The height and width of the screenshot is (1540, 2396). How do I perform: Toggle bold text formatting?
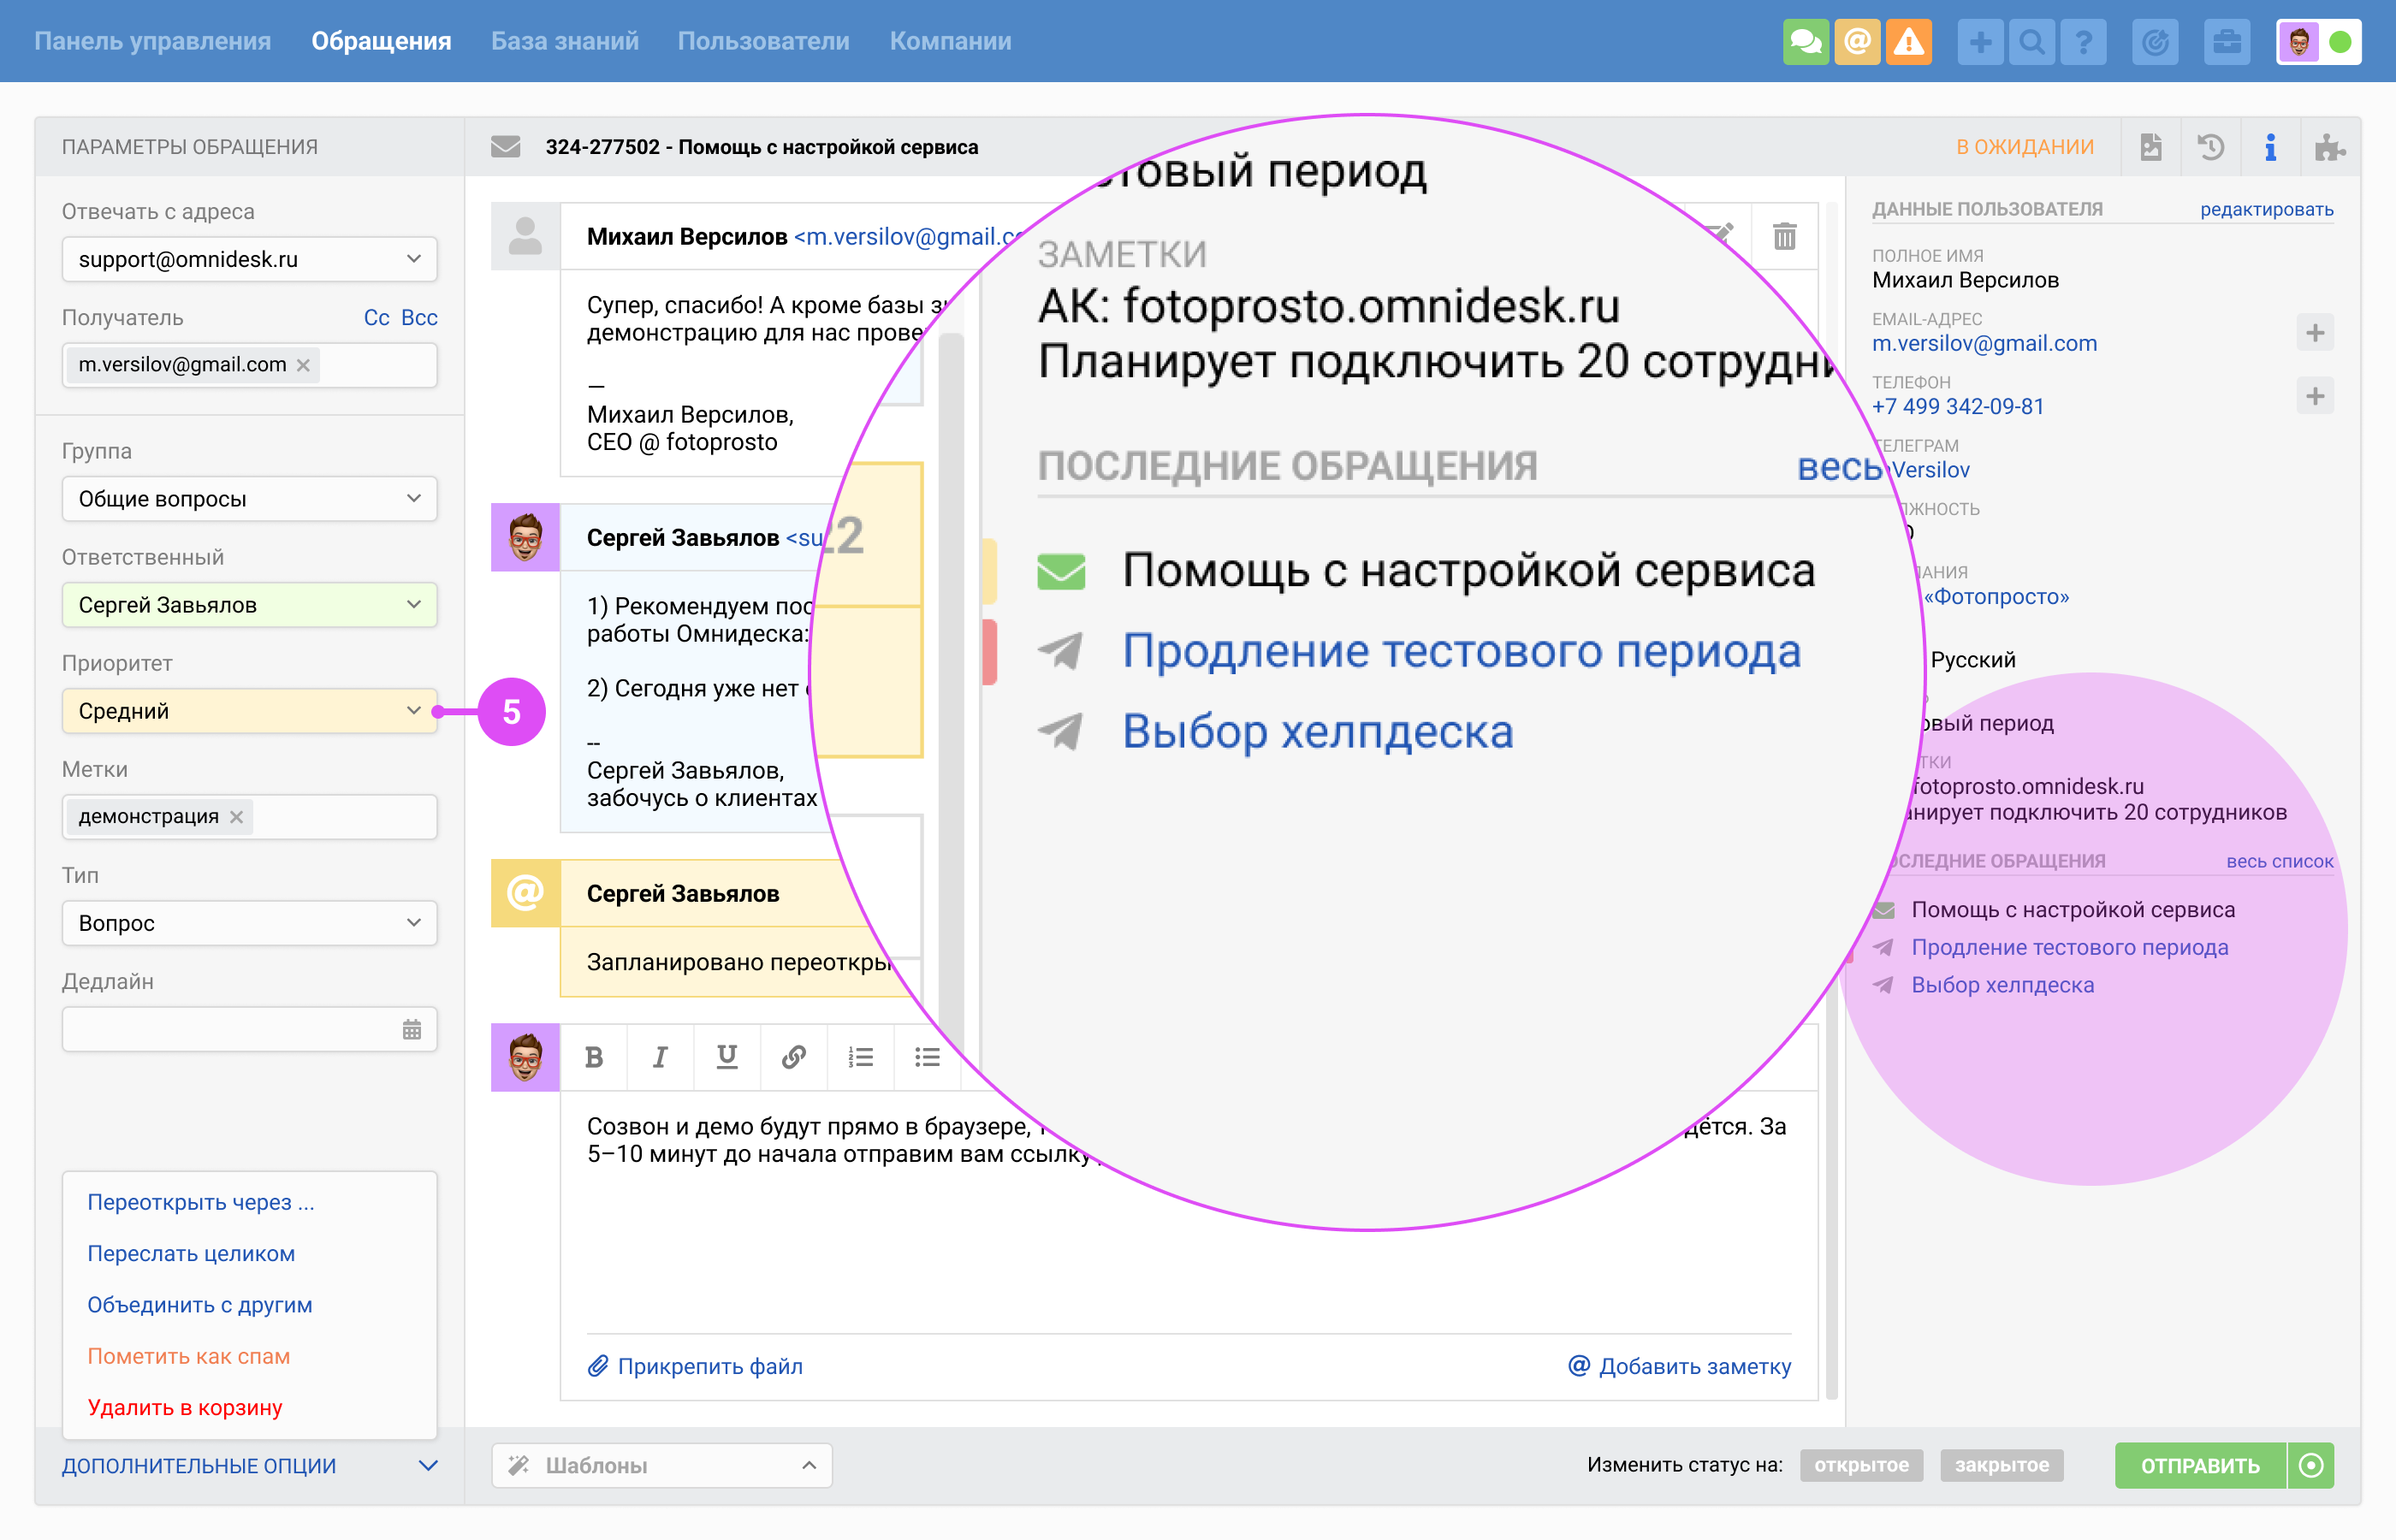point(594,1057)
